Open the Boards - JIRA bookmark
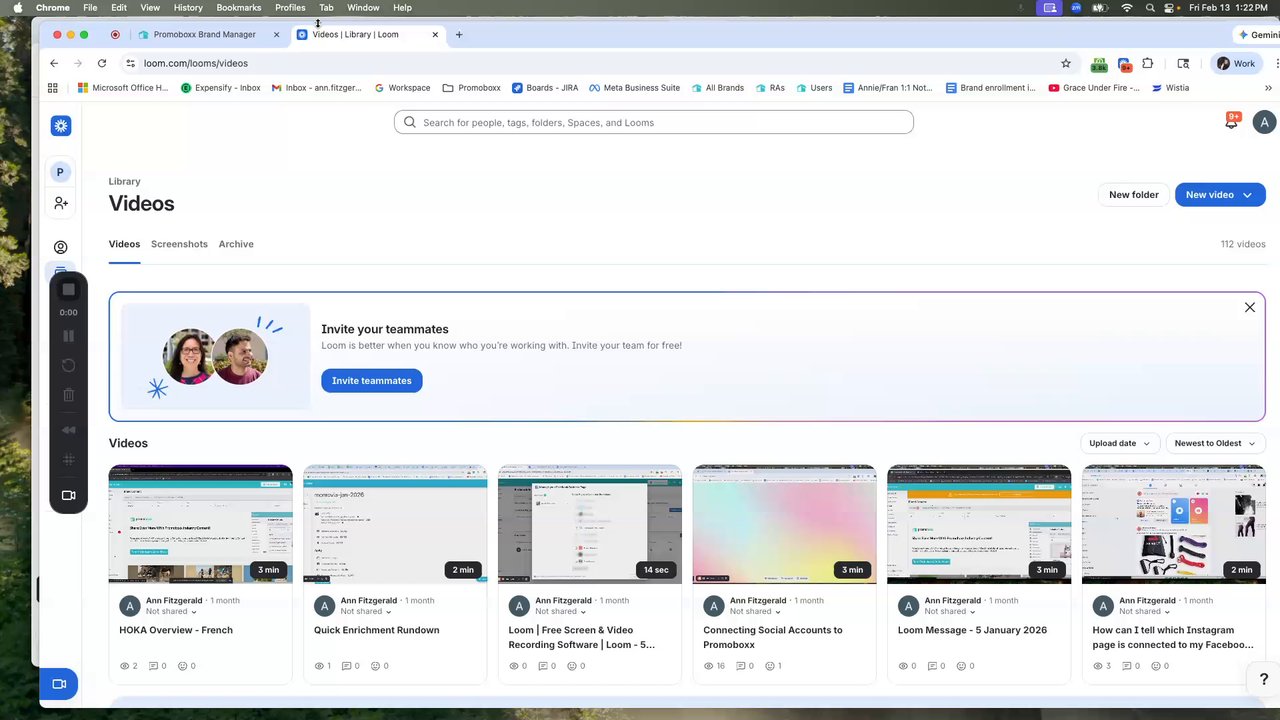 pyautogui.click(x=545, y=88)
